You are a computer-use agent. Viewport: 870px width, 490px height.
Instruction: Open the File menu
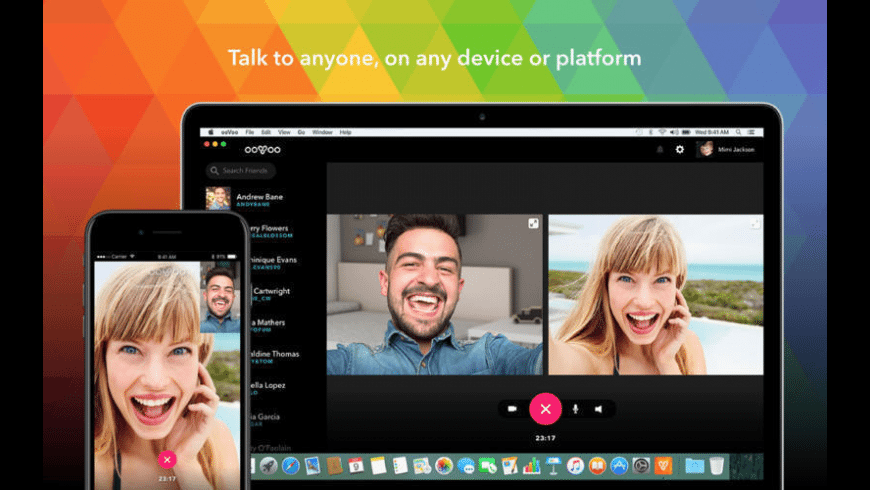pyautogui.click(x=250, y=133)
